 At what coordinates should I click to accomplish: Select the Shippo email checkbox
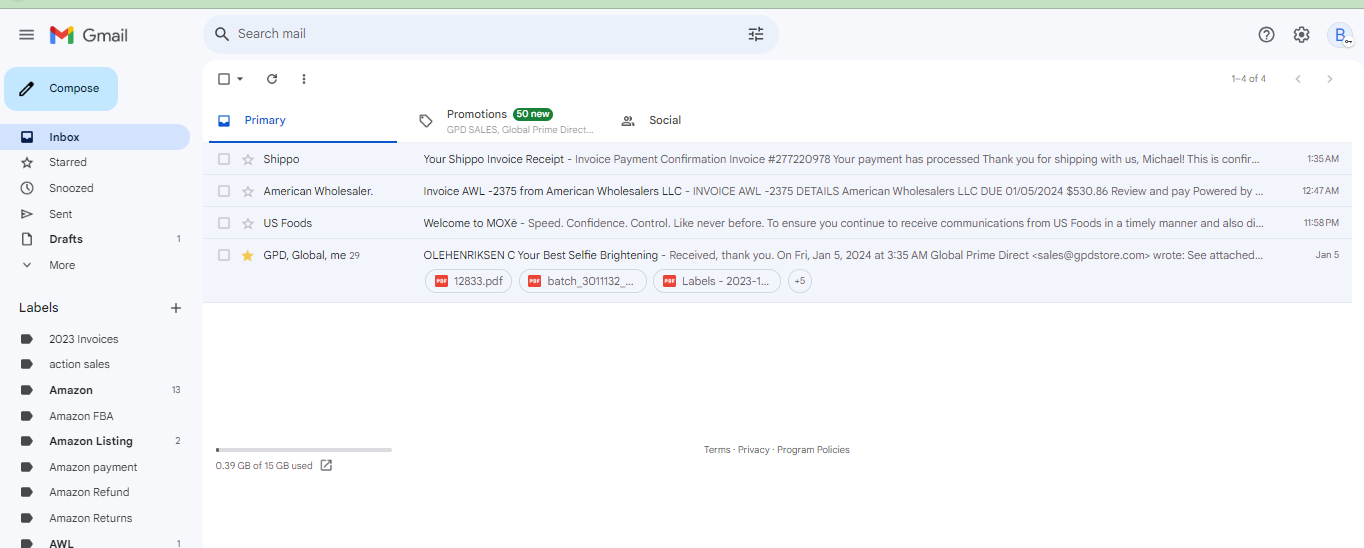224,159
